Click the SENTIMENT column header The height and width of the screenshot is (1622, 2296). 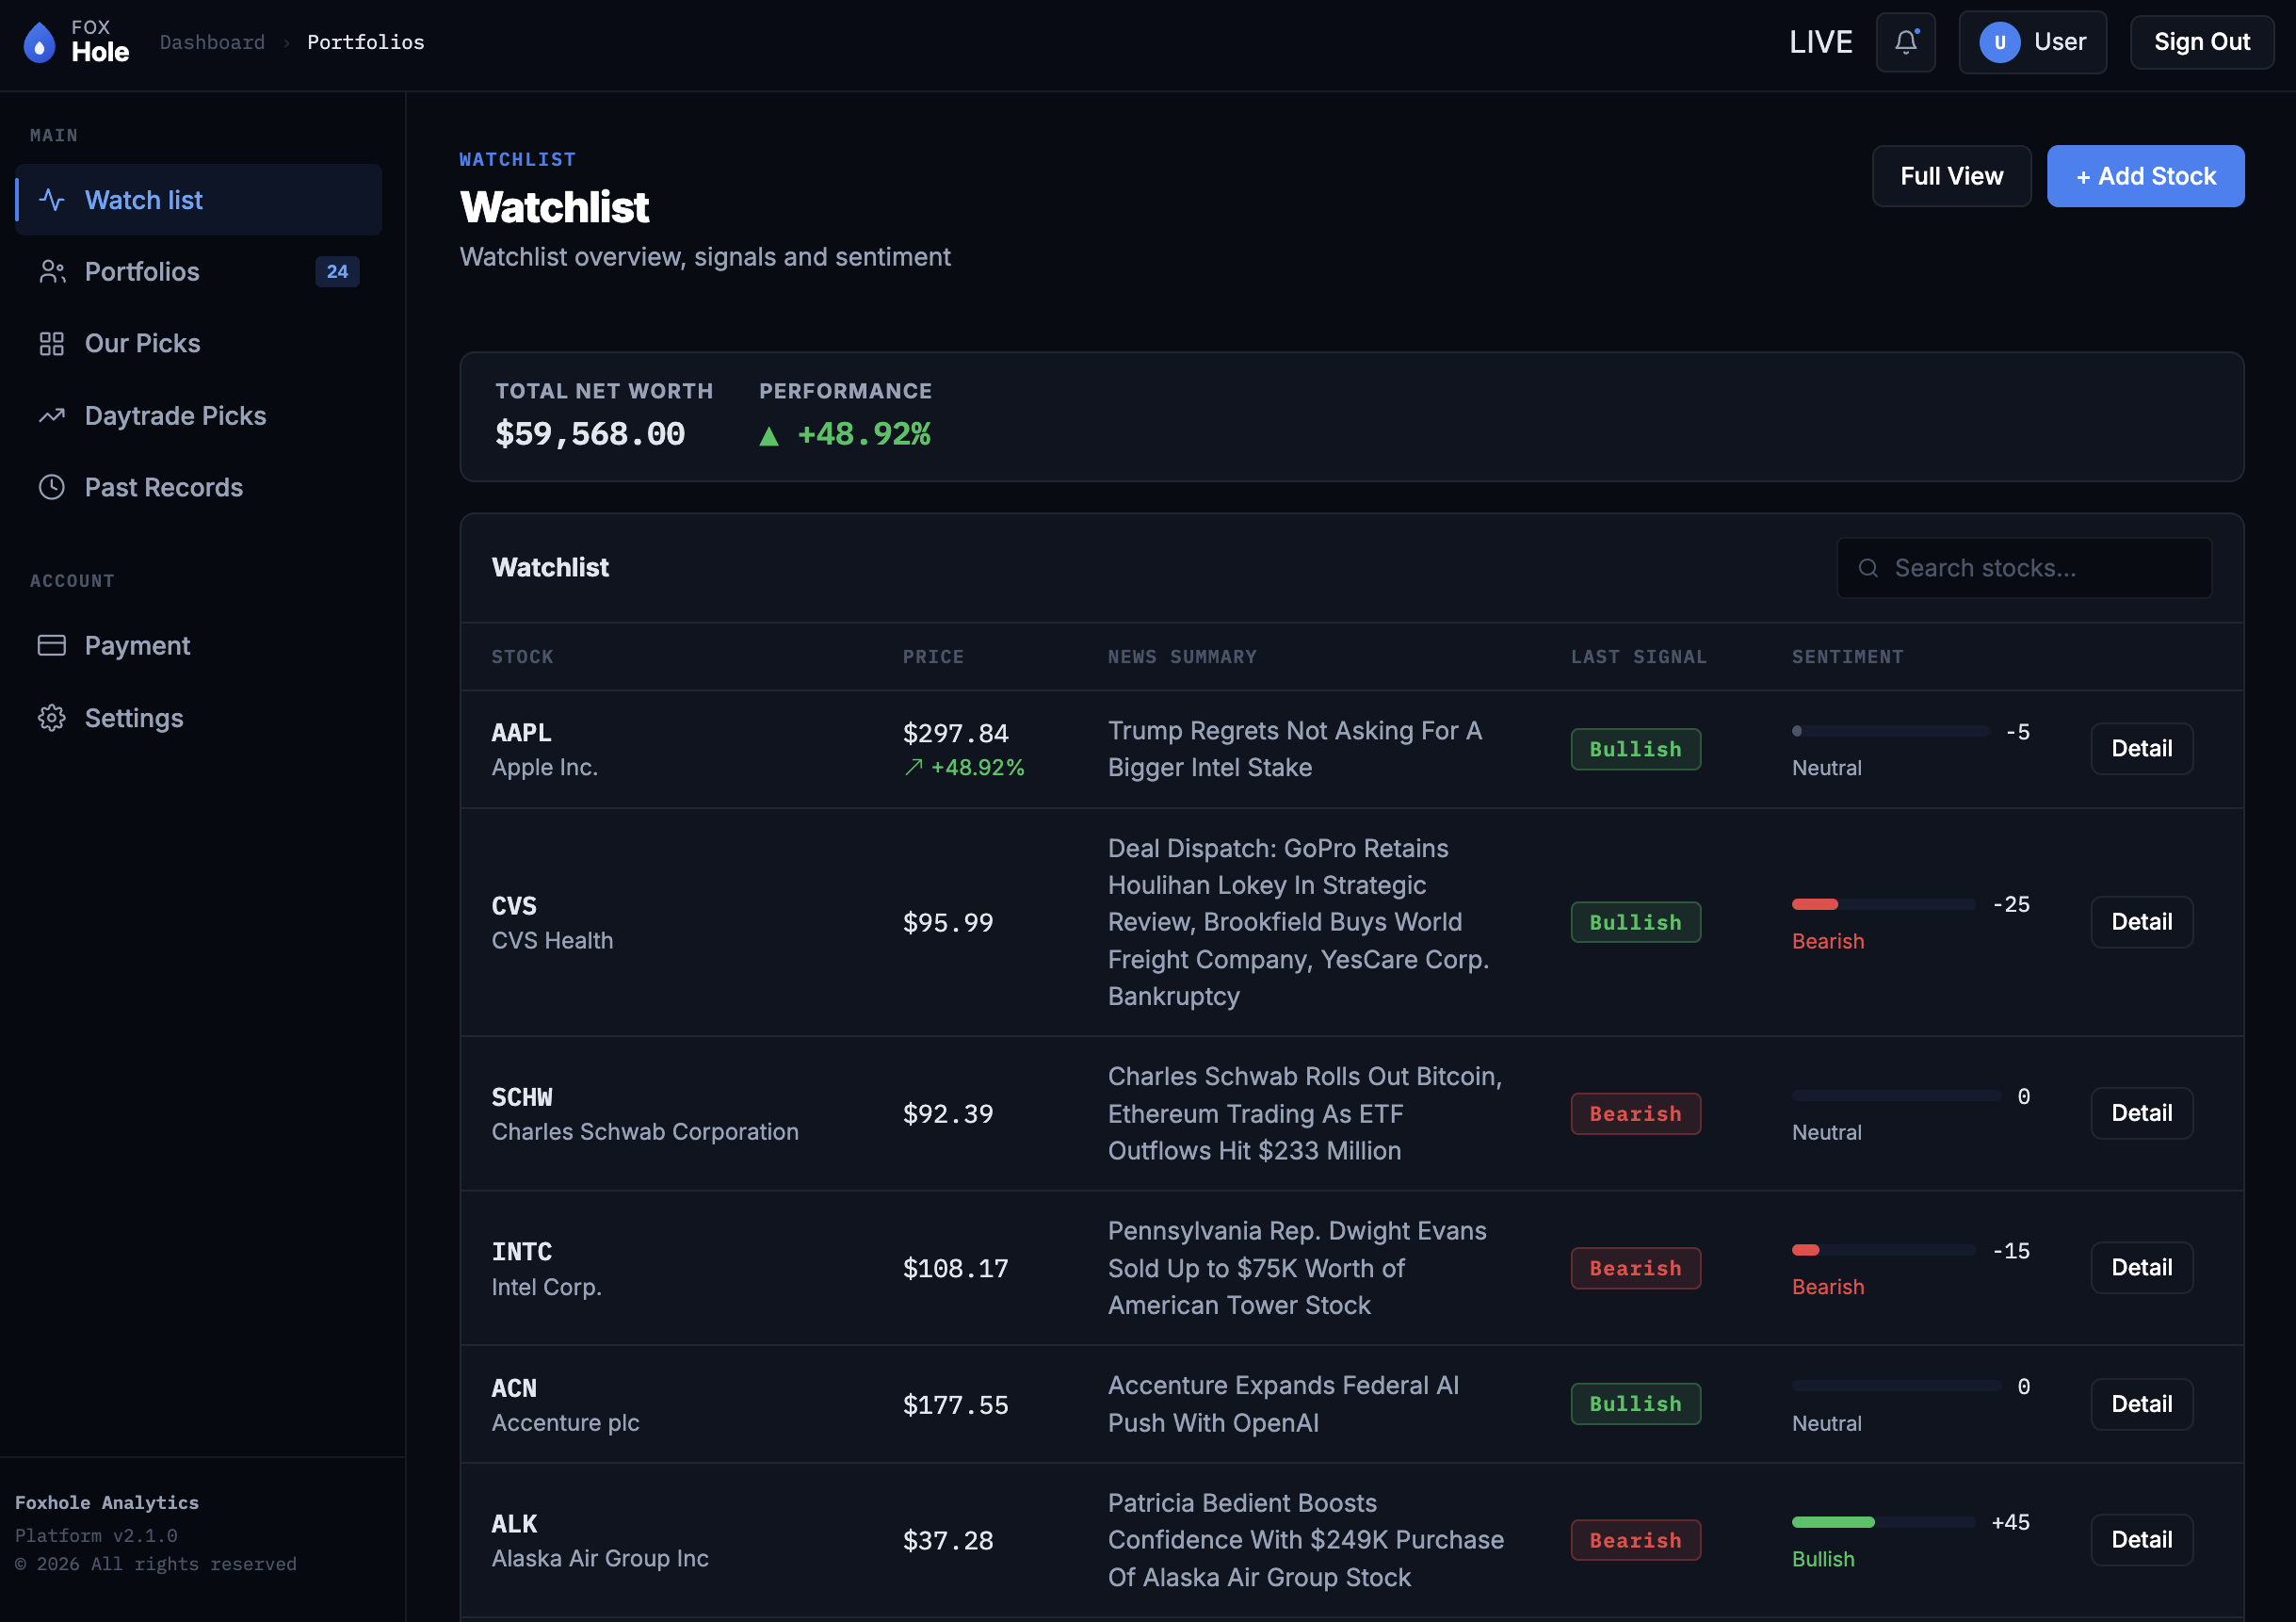(1847, 657)
